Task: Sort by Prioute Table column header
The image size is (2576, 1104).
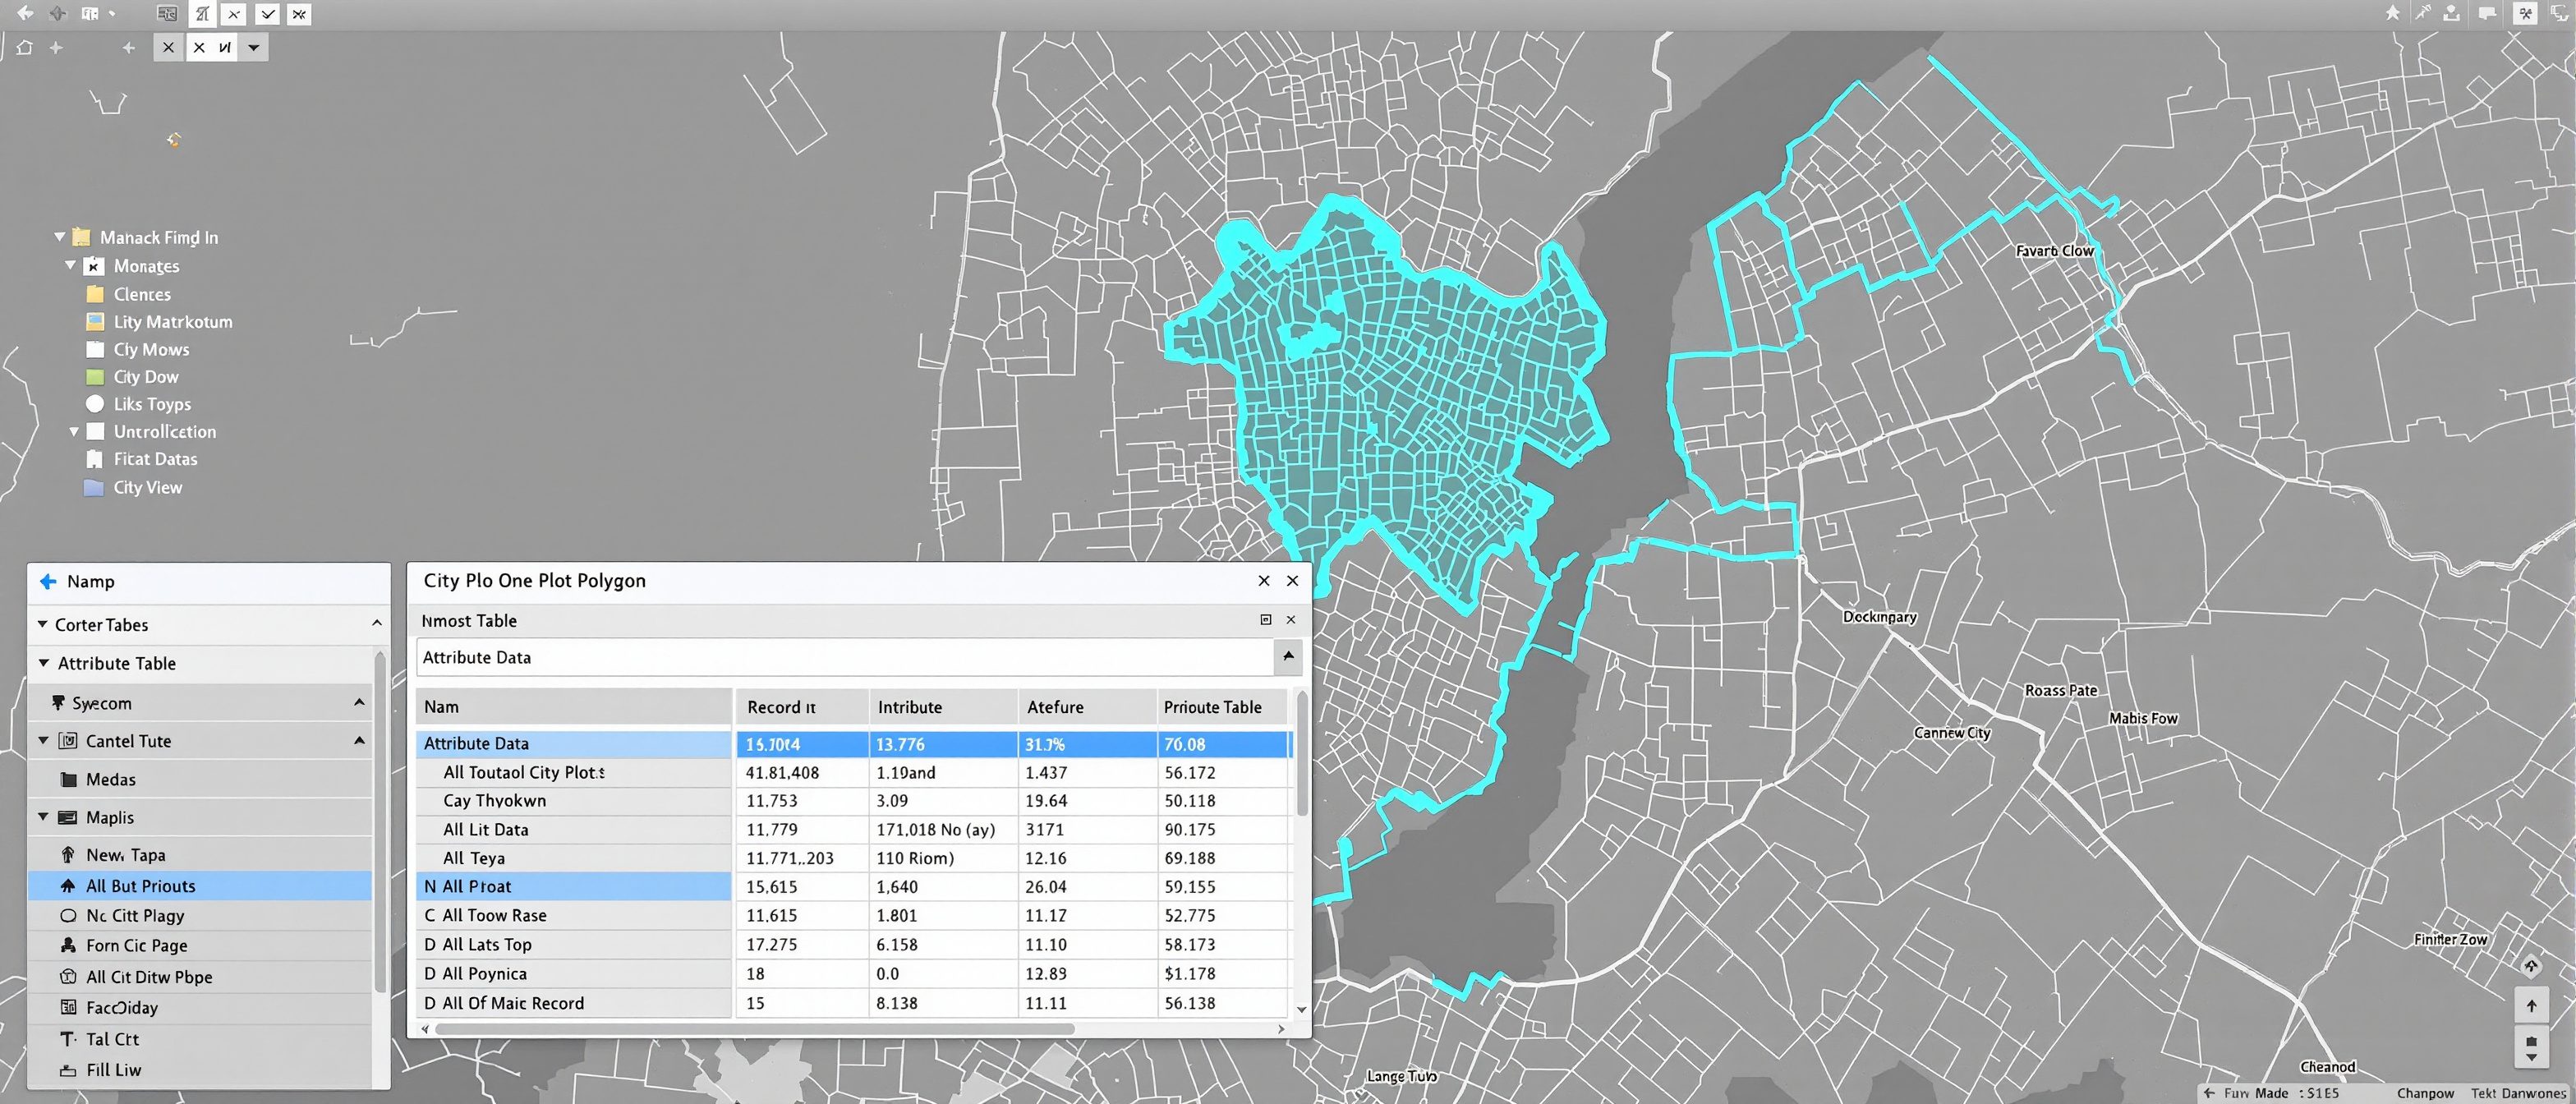Action: (x=1222, y=707)
